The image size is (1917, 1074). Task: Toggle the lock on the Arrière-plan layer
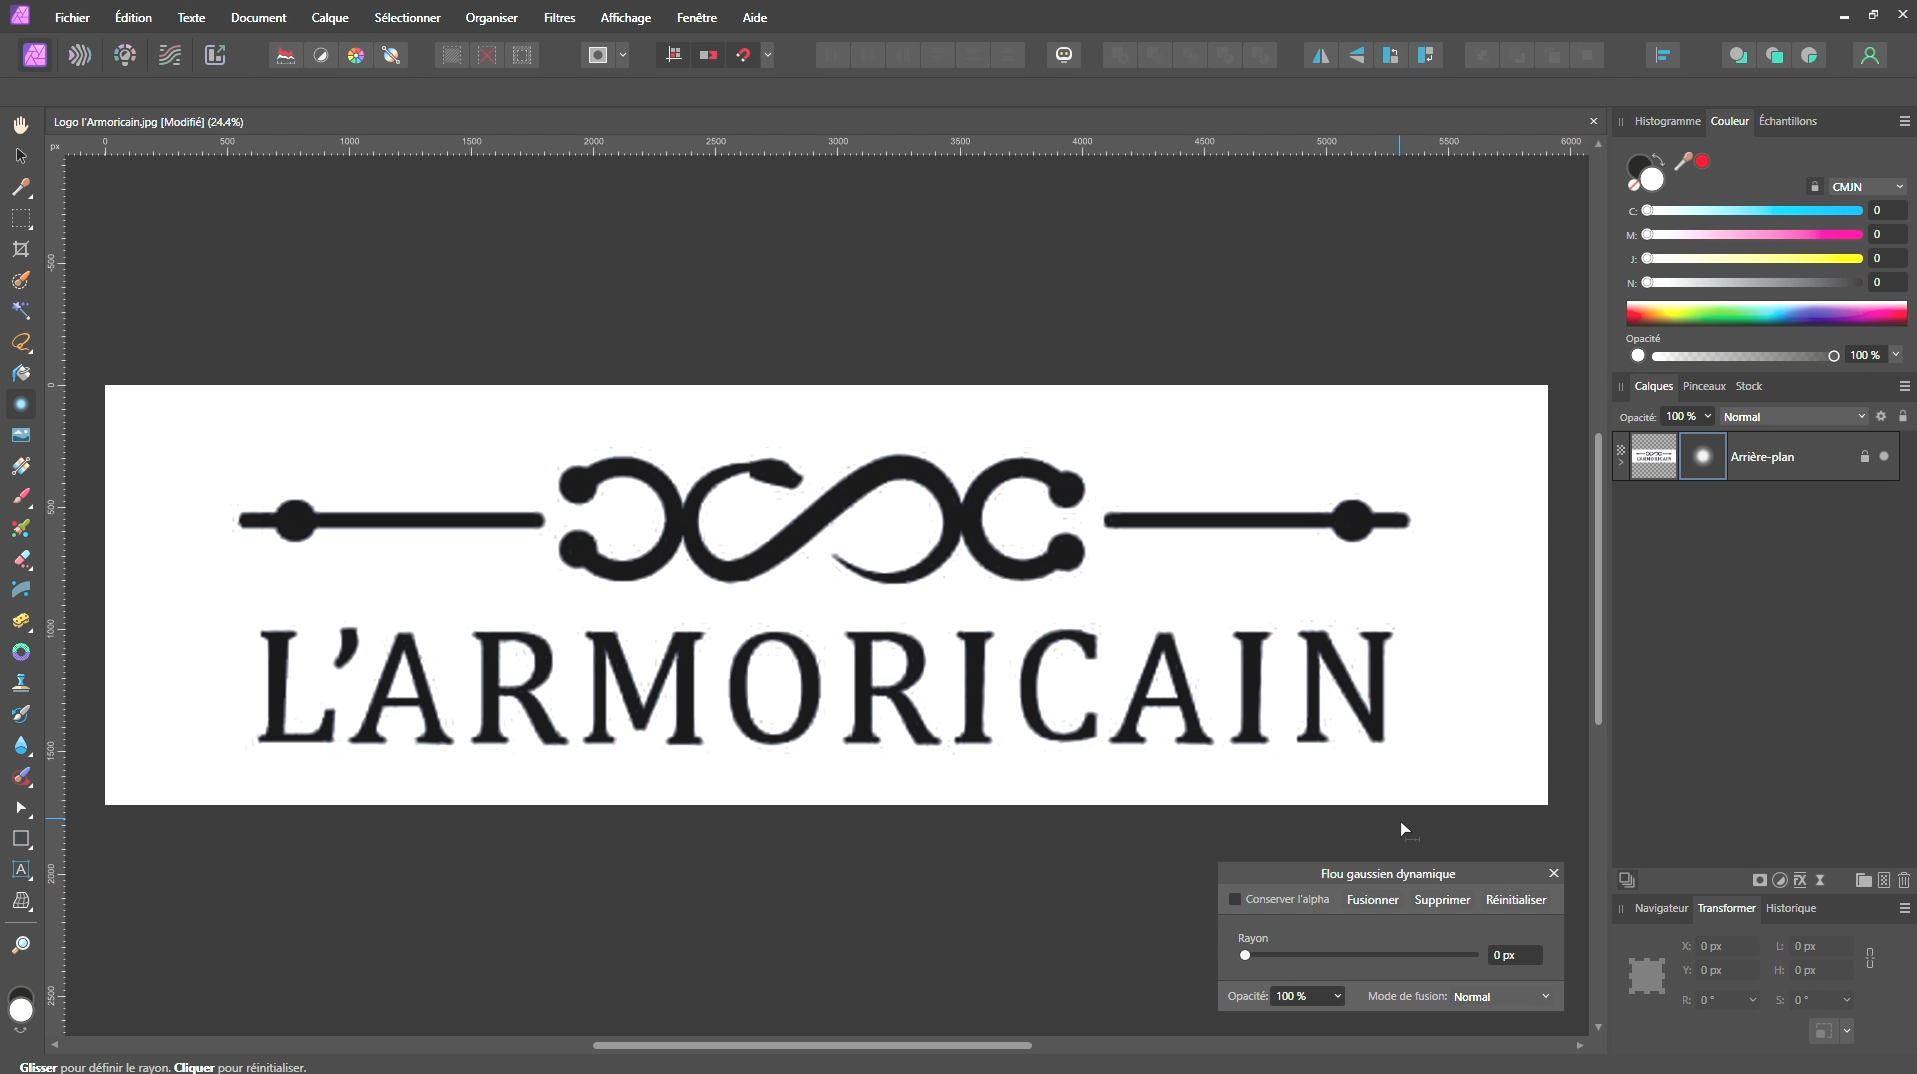point(1864,457)
